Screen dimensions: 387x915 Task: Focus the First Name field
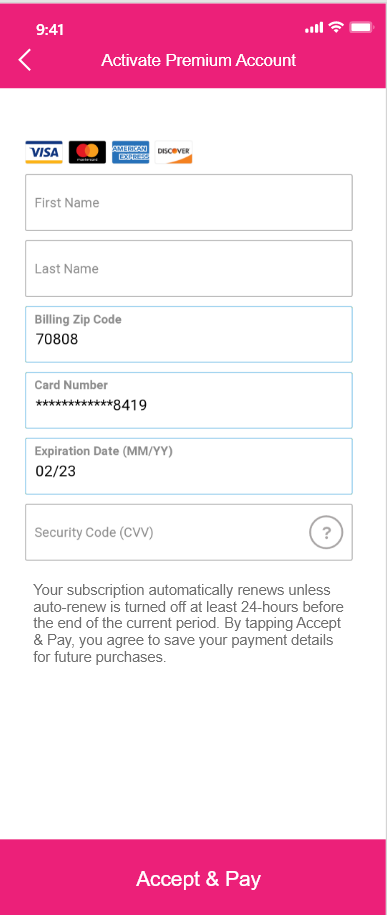point(189,202)
